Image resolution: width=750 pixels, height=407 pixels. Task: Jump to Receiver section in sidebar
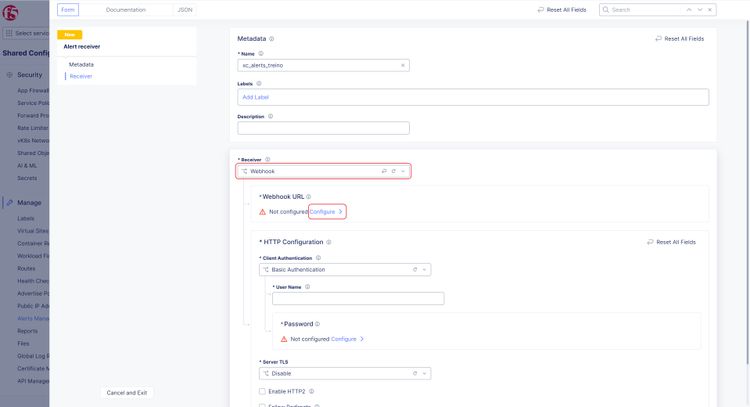tap(81, 76)
